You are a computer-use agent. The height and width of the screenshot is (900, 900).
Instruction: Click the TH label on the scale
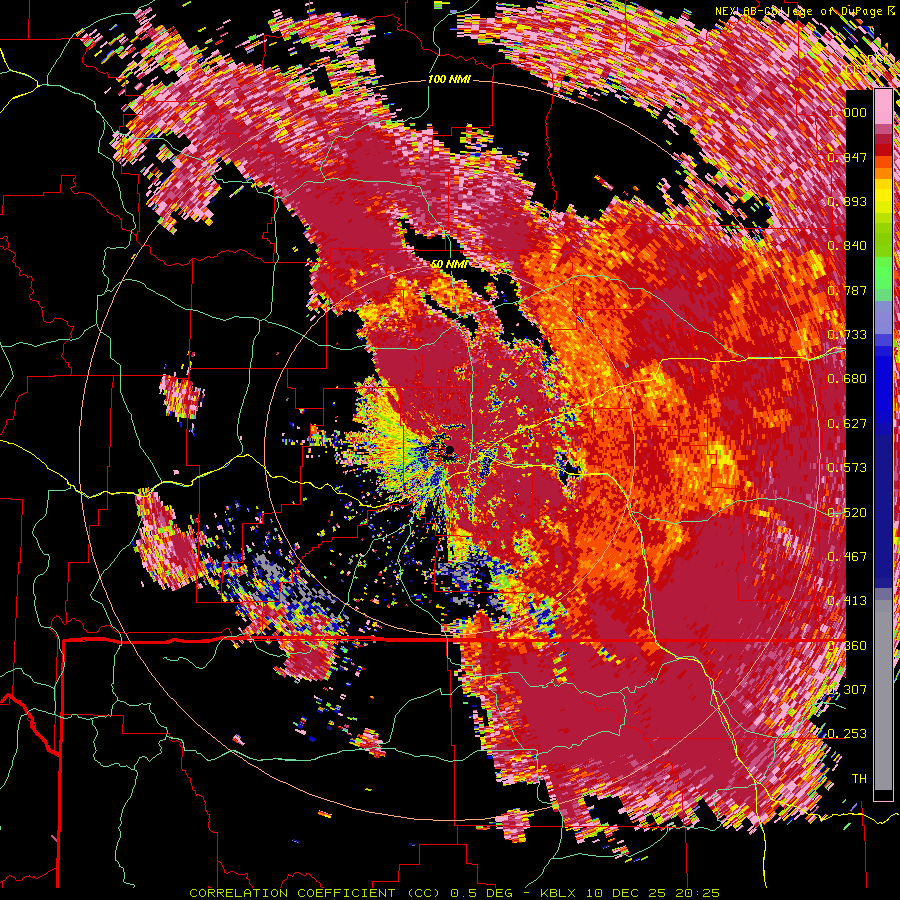[x=859, y=779]
